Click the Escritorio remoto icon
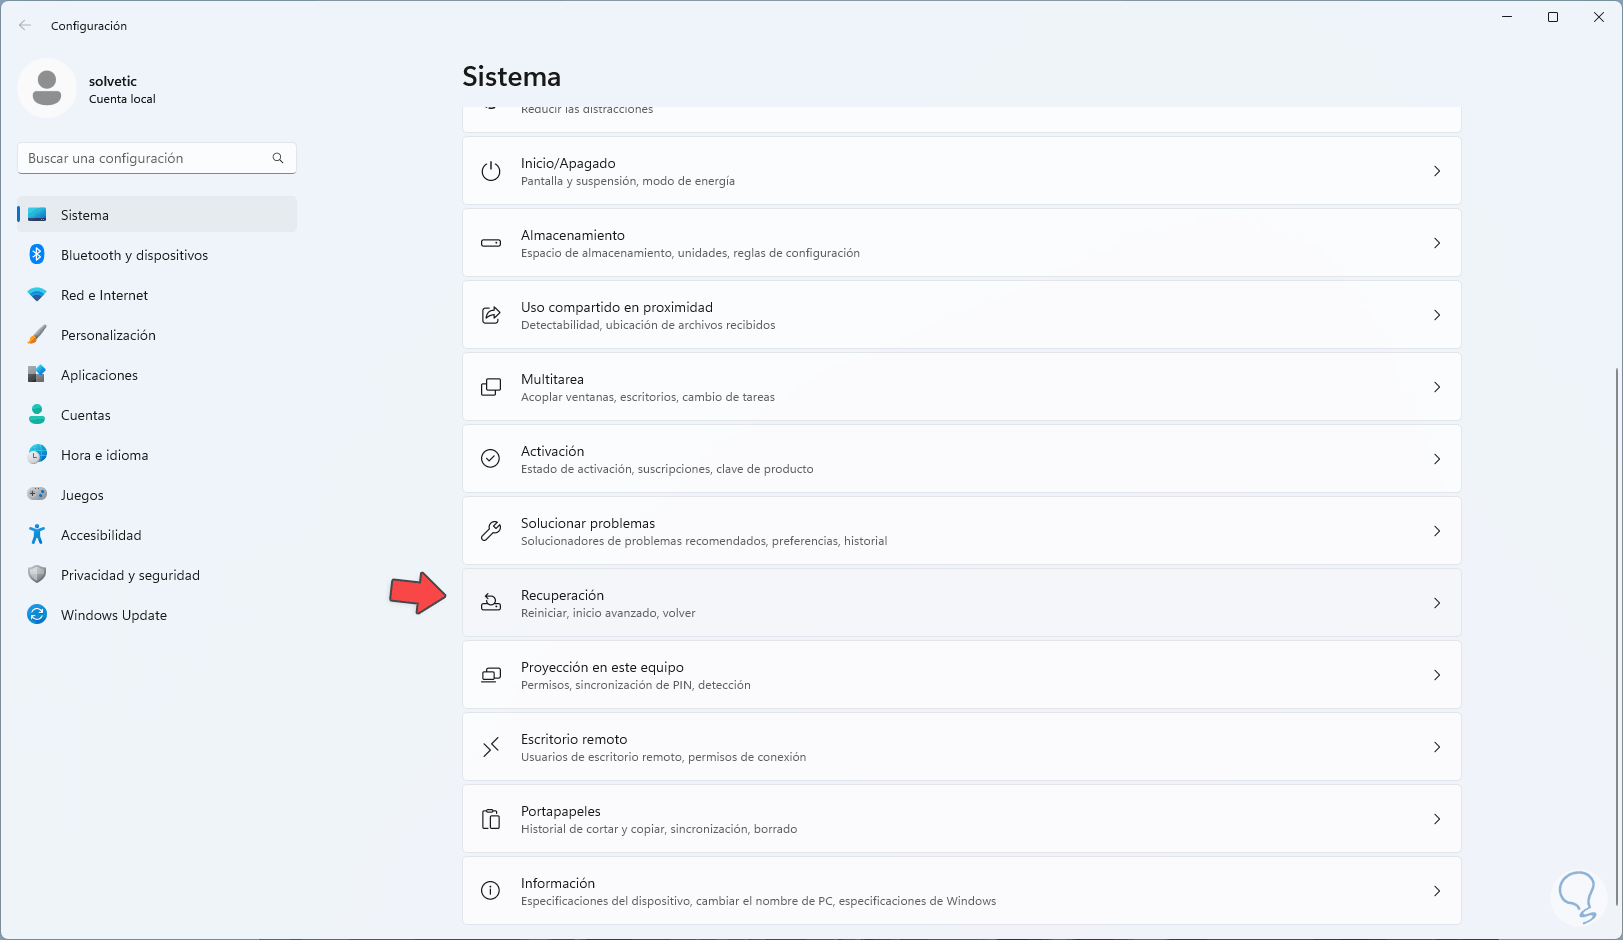This screenshot has width=1623, height=940. [x=491, y=747]
